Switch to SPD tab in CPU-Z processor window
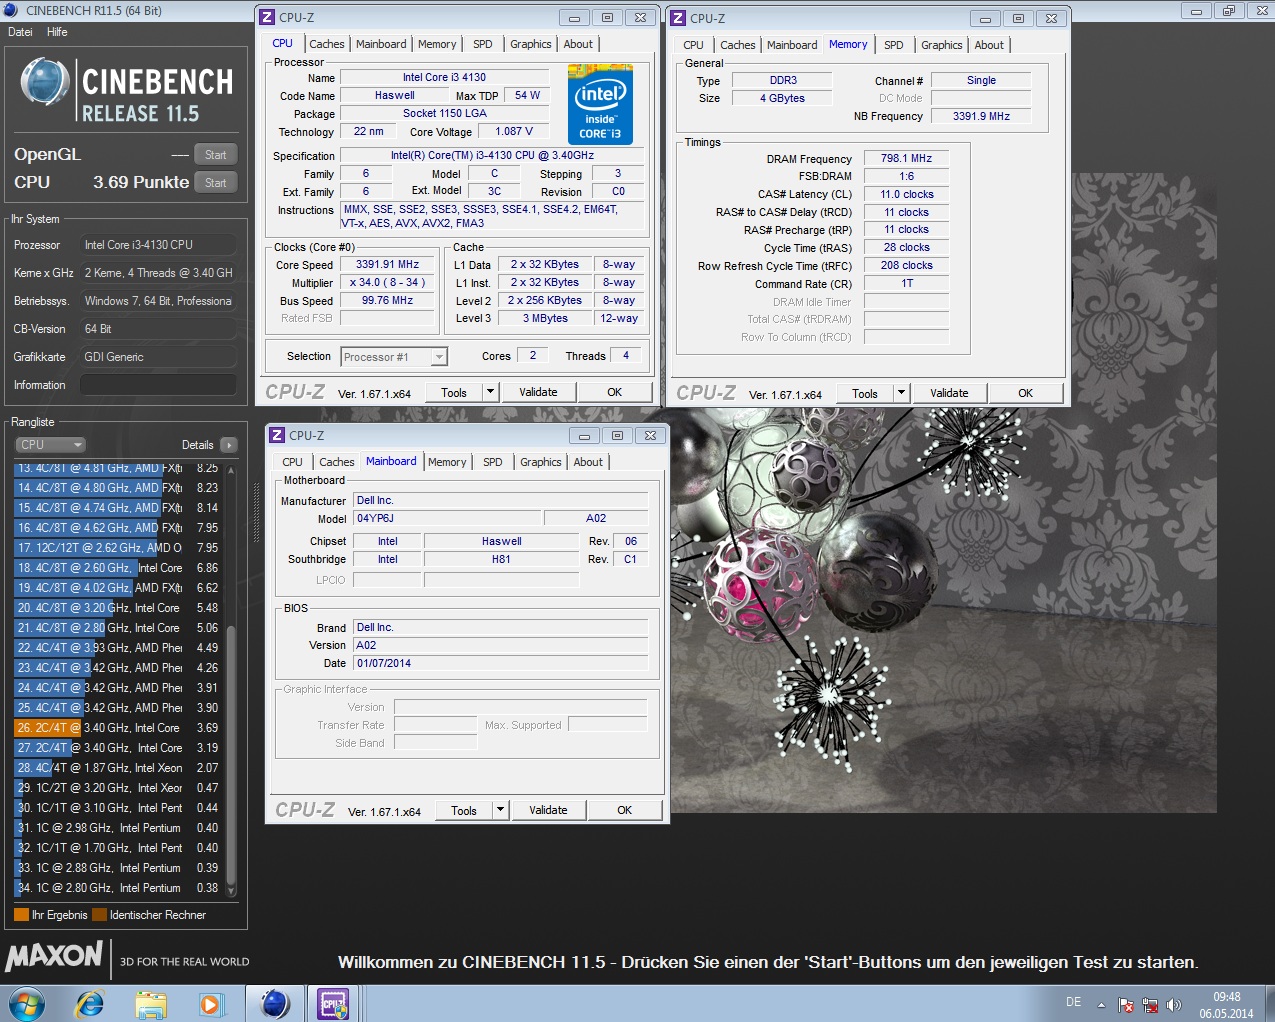Screen dimensions: 1275x1022 point(483,44)
